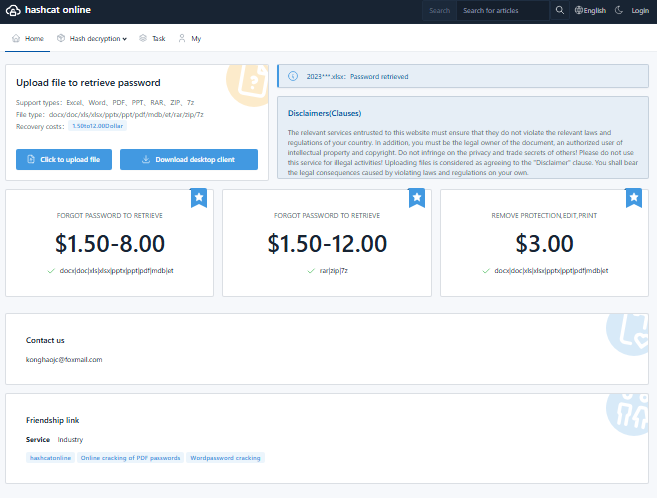The height and width of the screenshot is (498, 657).
Task: Click the Click to upload file button
Action: click(64, 160)
